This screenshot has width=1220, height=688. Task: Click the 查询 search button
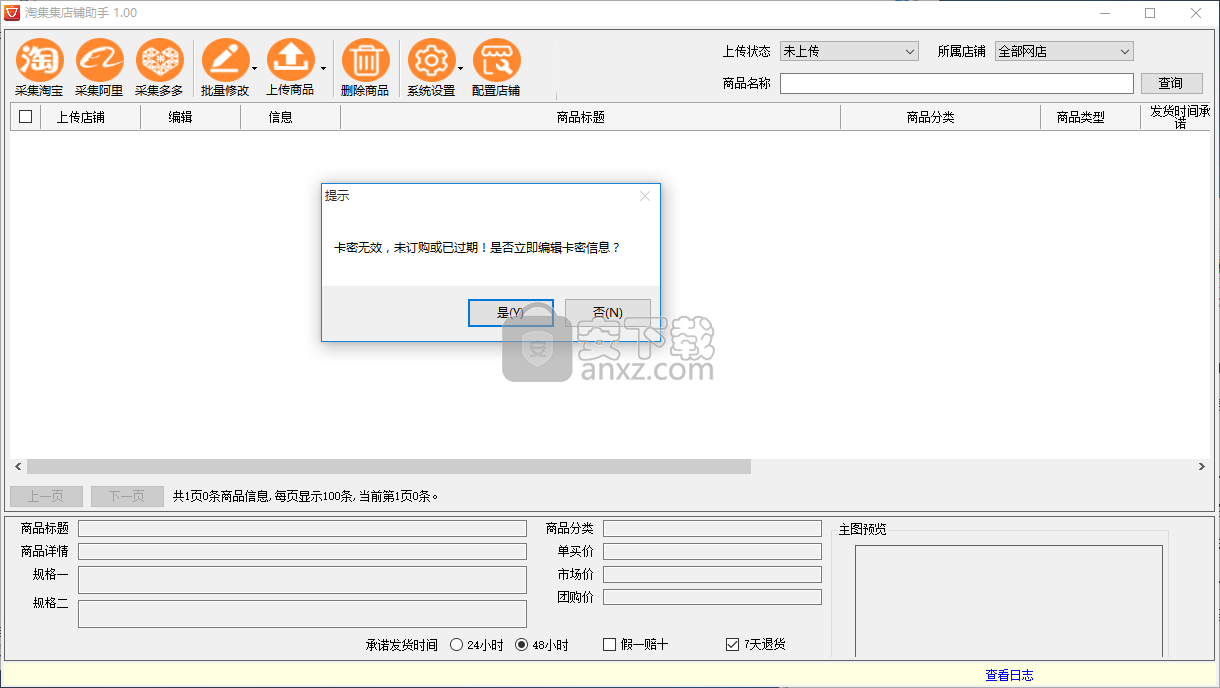click(x=1171, y=83)
